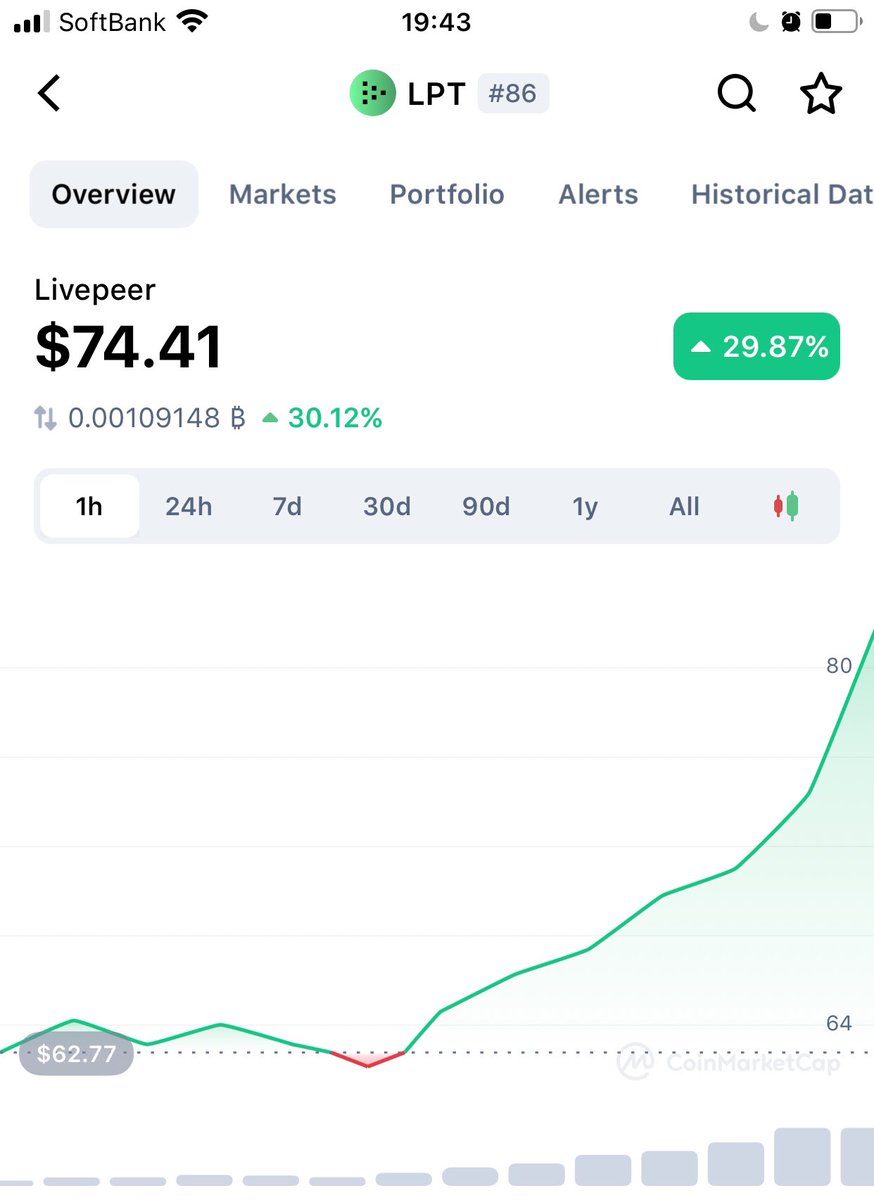Switch to candlestick chart view icon

coord(786,506)
